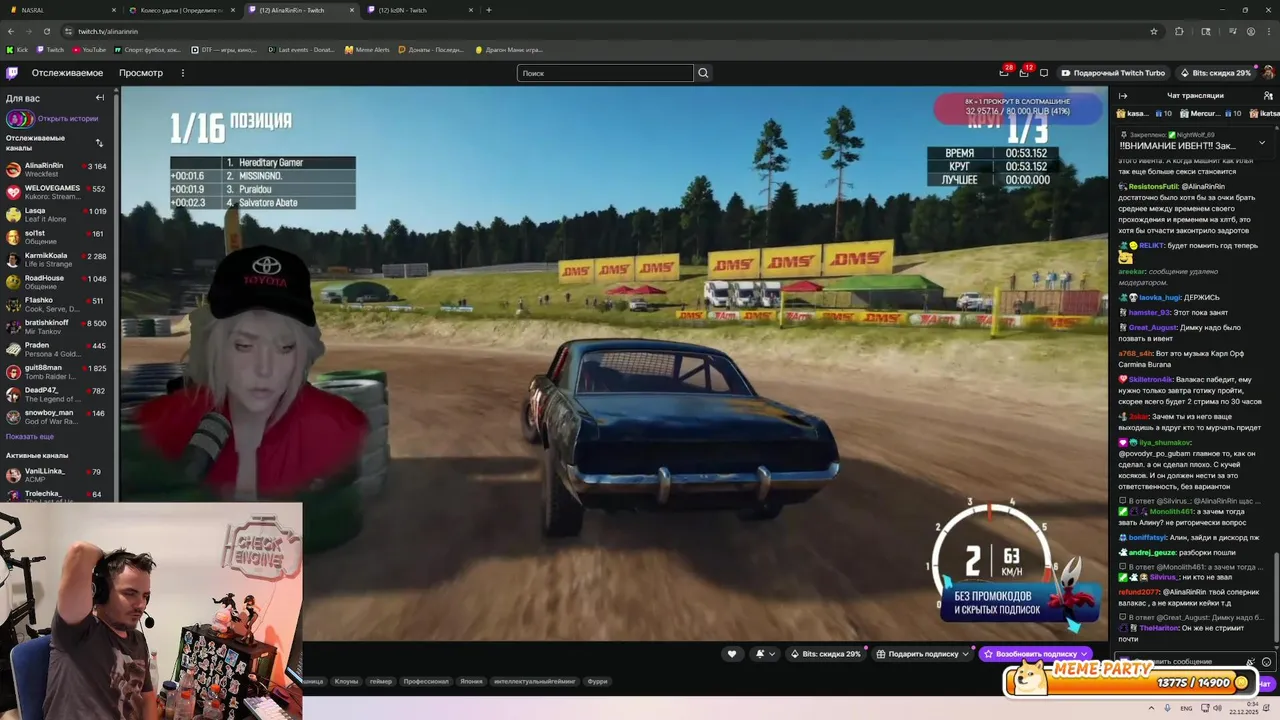This screenshot has height=720, width=1280.
Task: Expand the sidebar with Показать еще
Action: point(30,437)
